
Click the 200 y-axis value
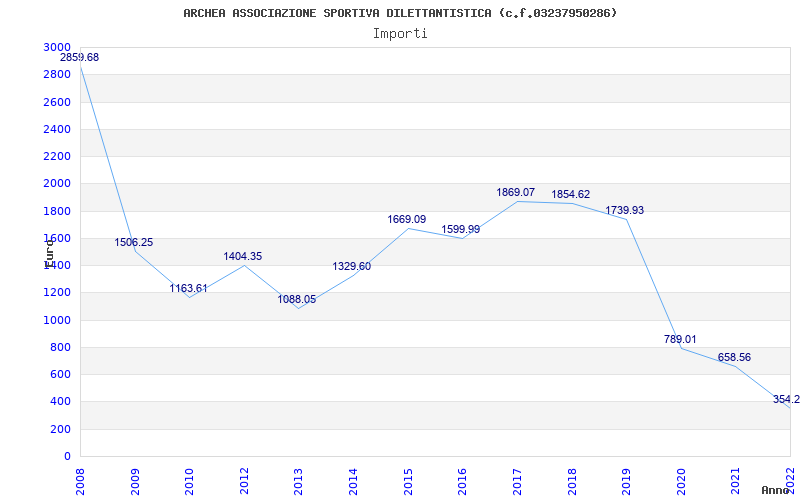pos(61,430)
